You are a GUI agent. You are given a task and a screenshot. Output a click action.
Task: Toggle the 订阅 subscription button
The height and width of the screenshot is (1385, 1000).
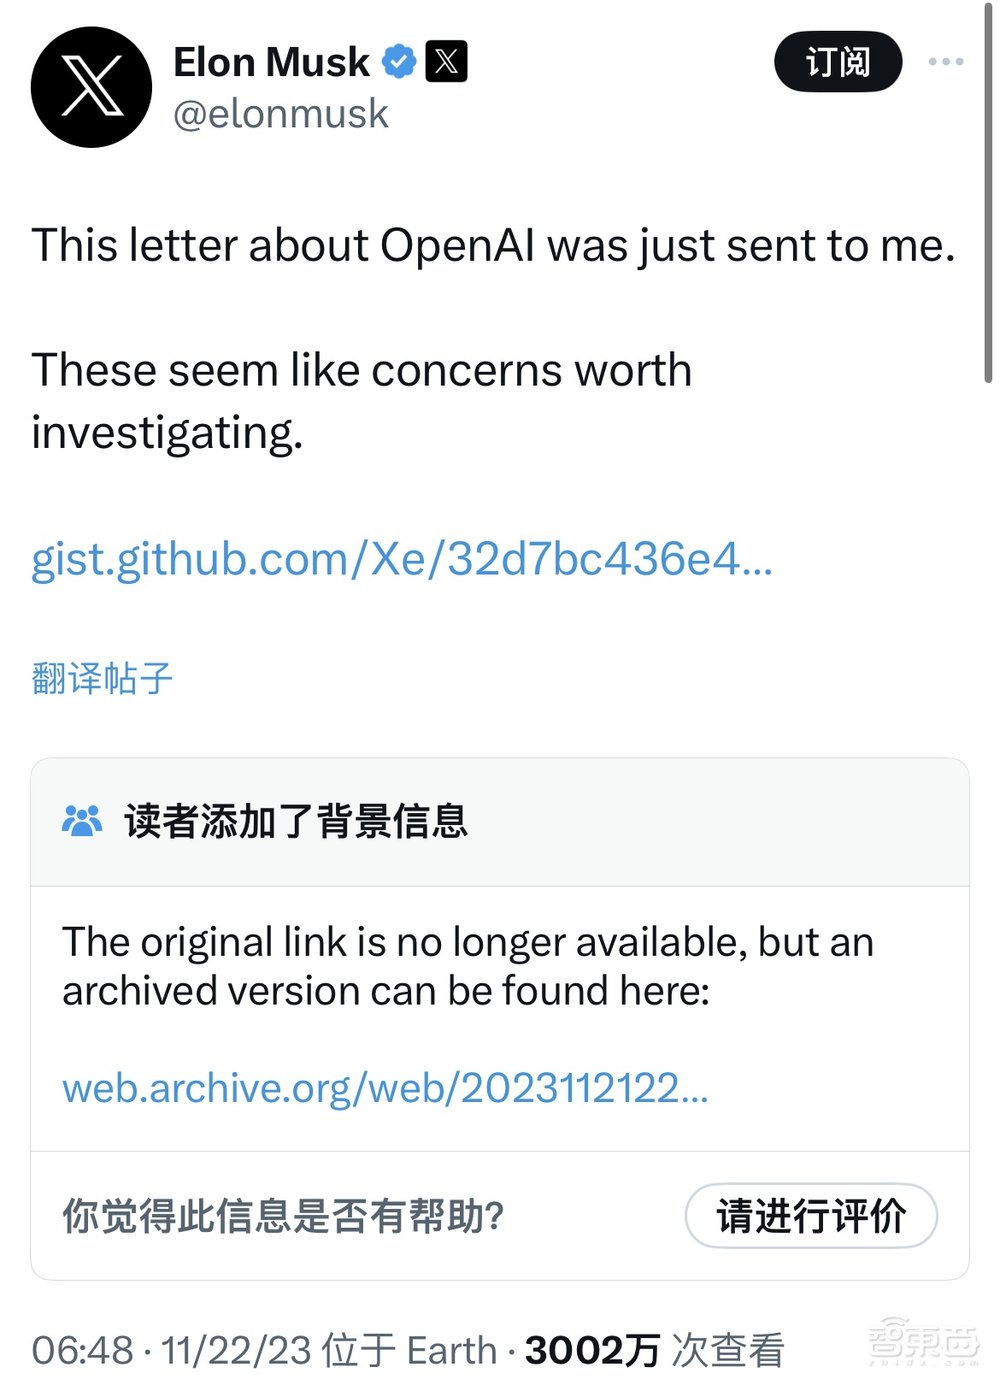tap(838, 62)
